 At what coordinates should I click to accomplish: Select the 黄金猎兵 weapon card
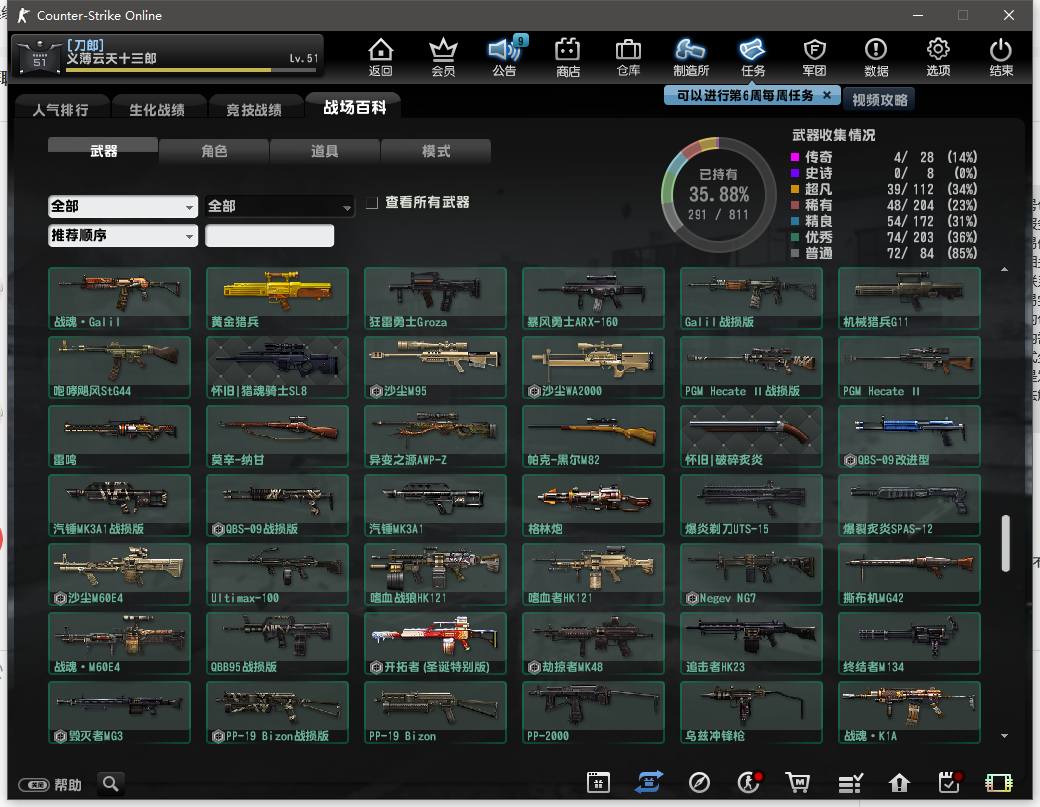coord(277,298)
